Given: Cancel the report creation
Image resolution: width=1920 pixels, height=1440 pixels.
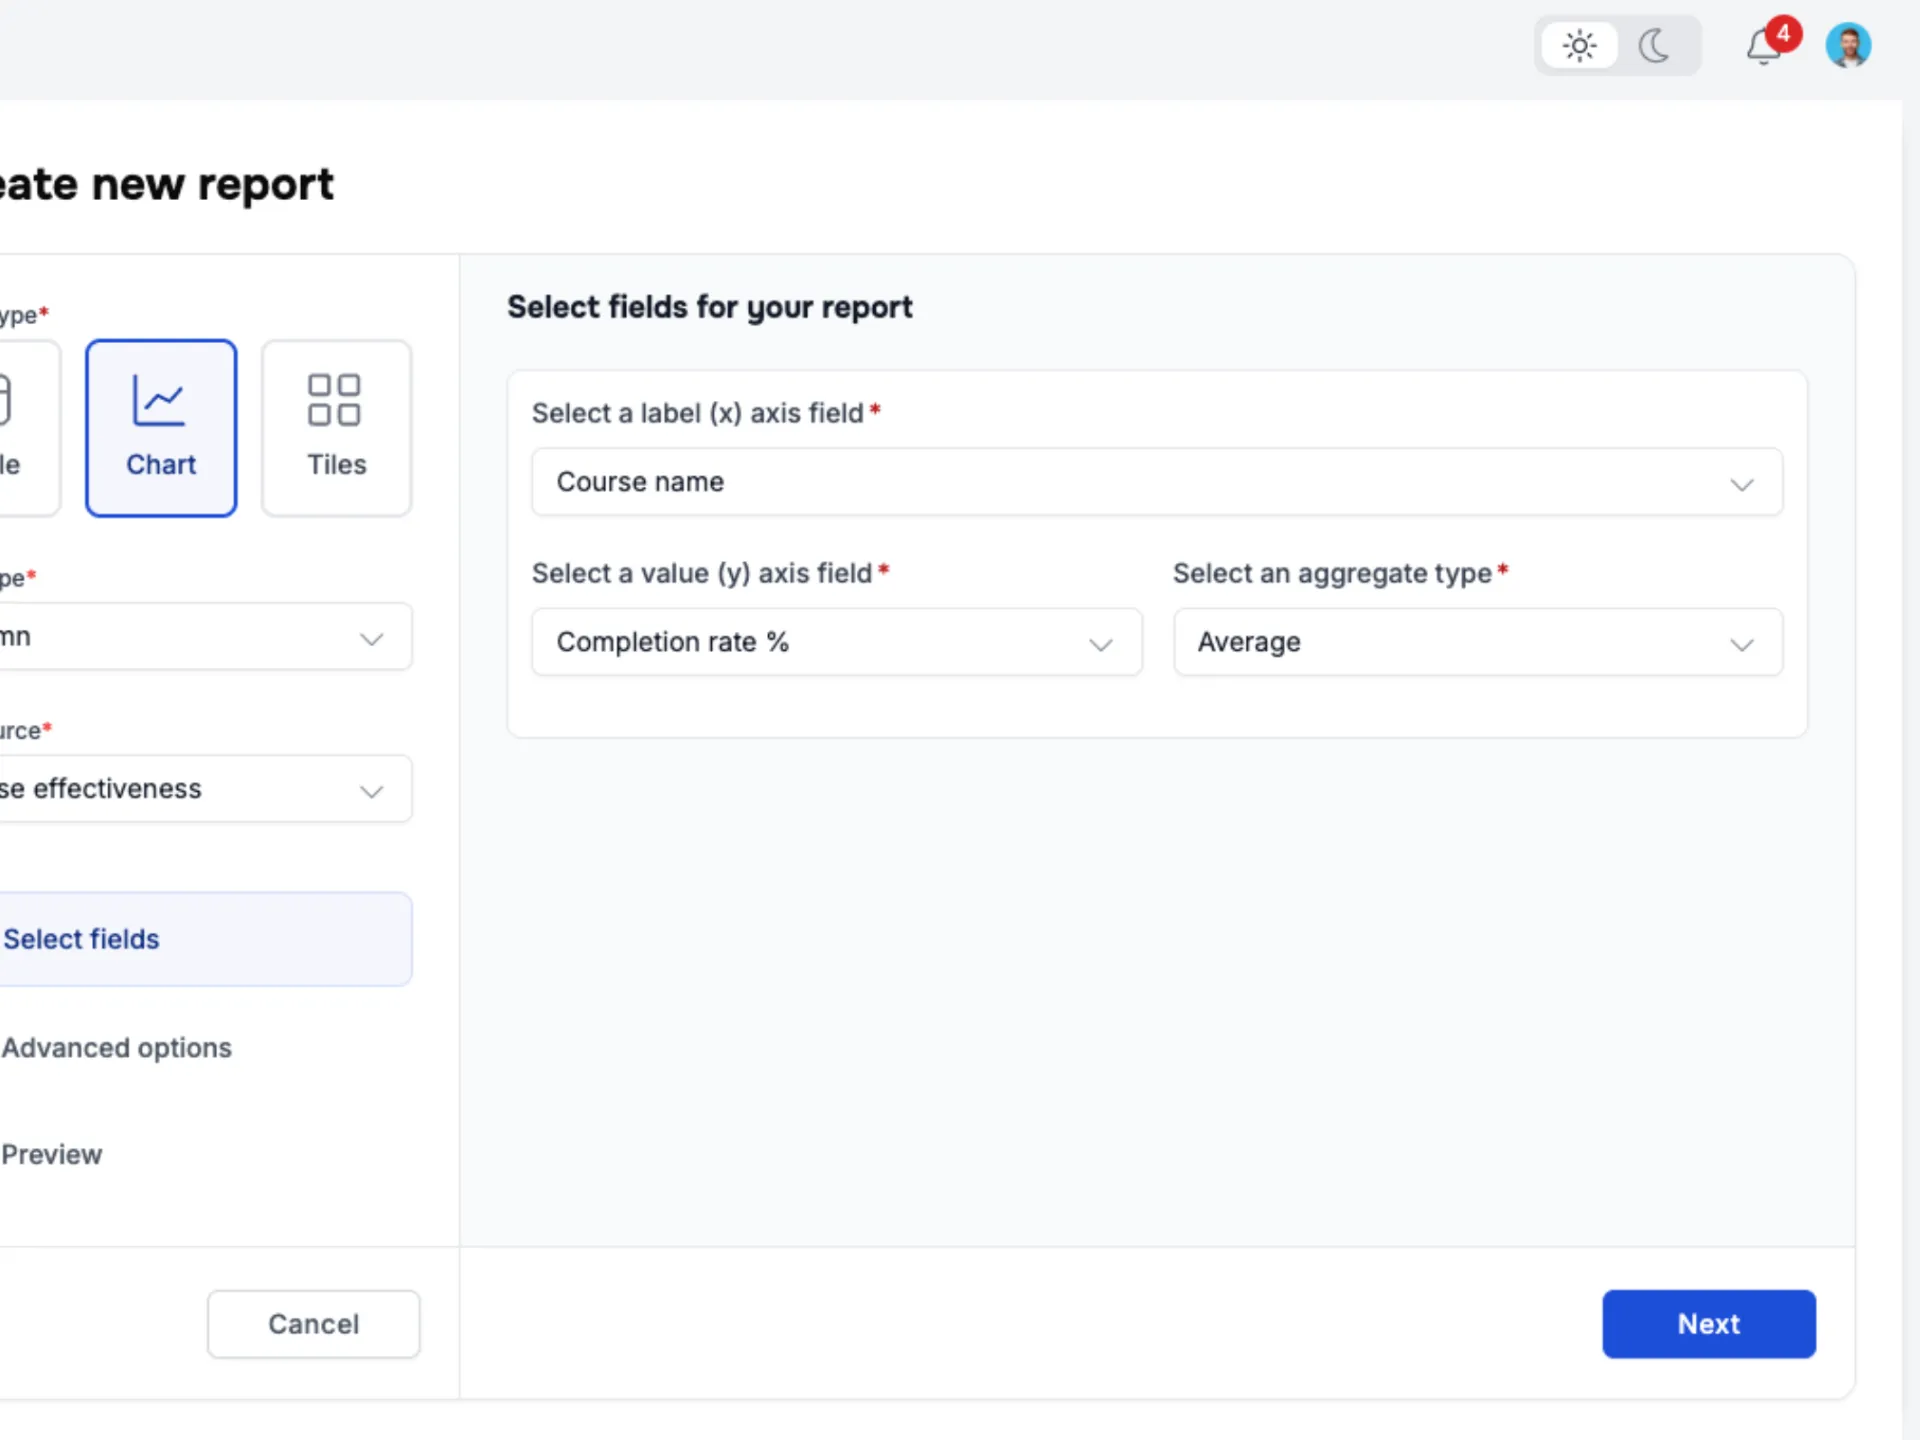Looking at the screenshot, I should tap(313, 1324).
